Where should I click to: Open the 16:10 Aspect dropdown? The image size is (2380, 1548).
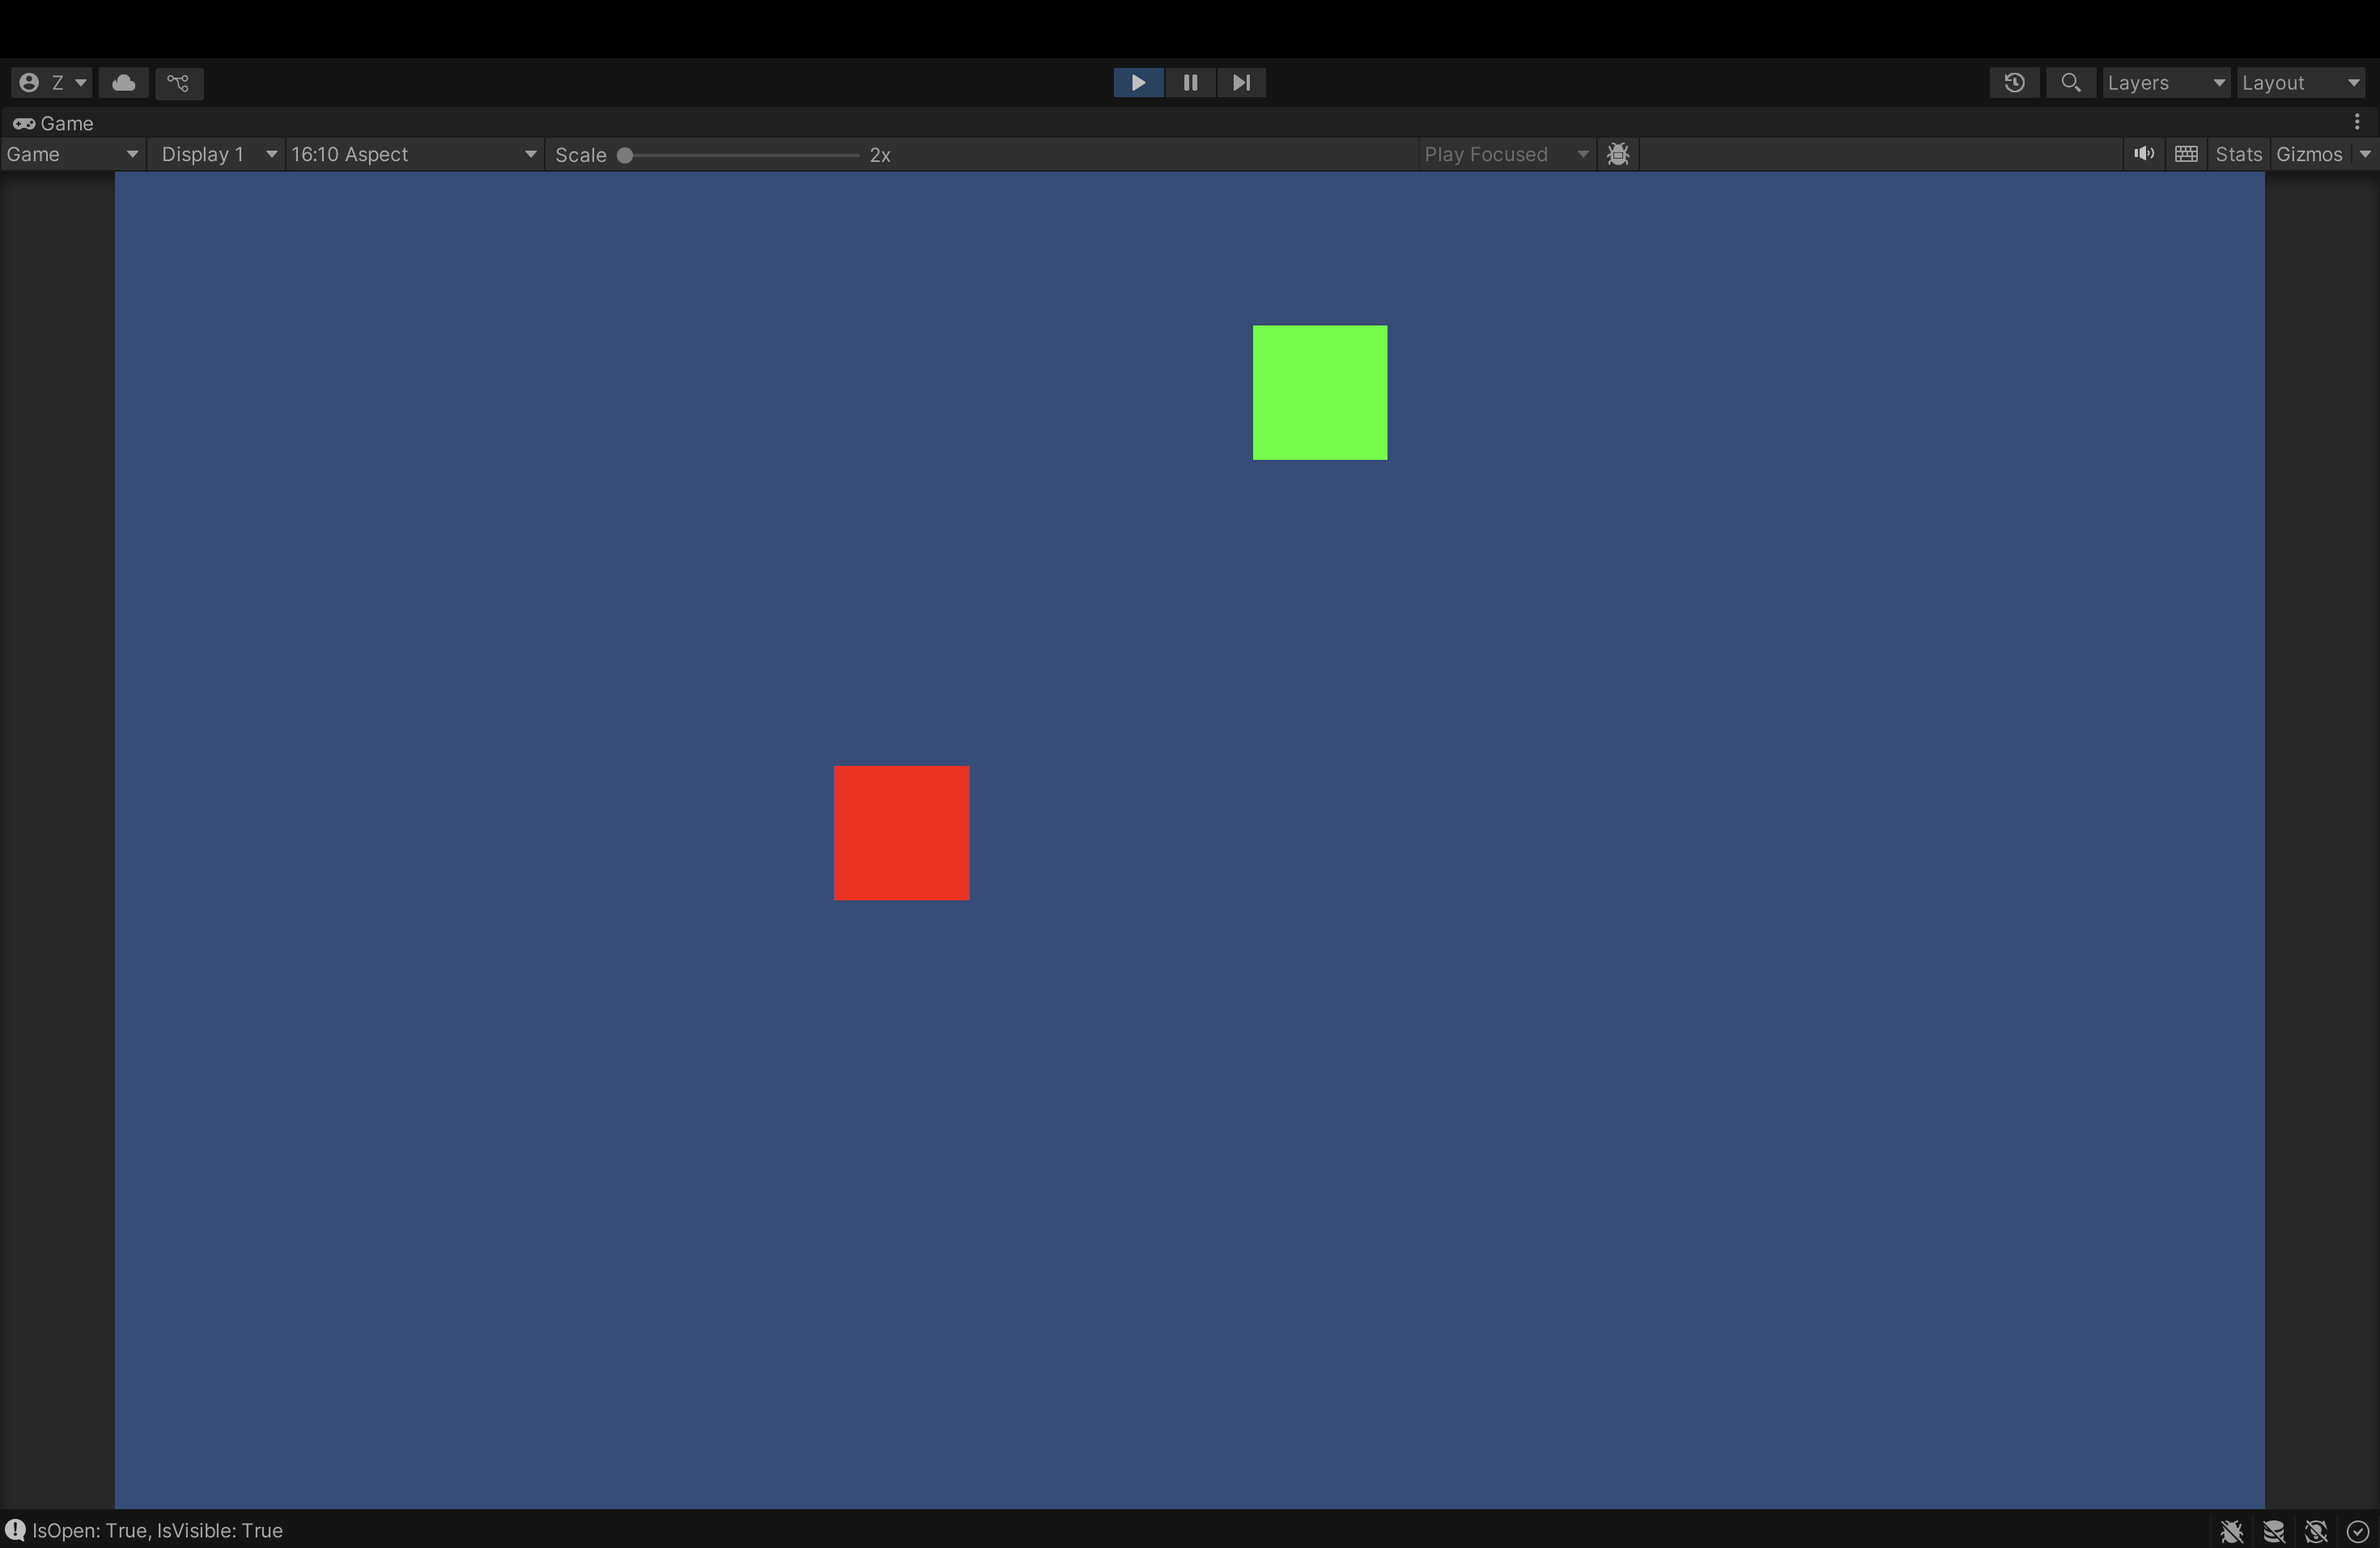pos(414,154)
